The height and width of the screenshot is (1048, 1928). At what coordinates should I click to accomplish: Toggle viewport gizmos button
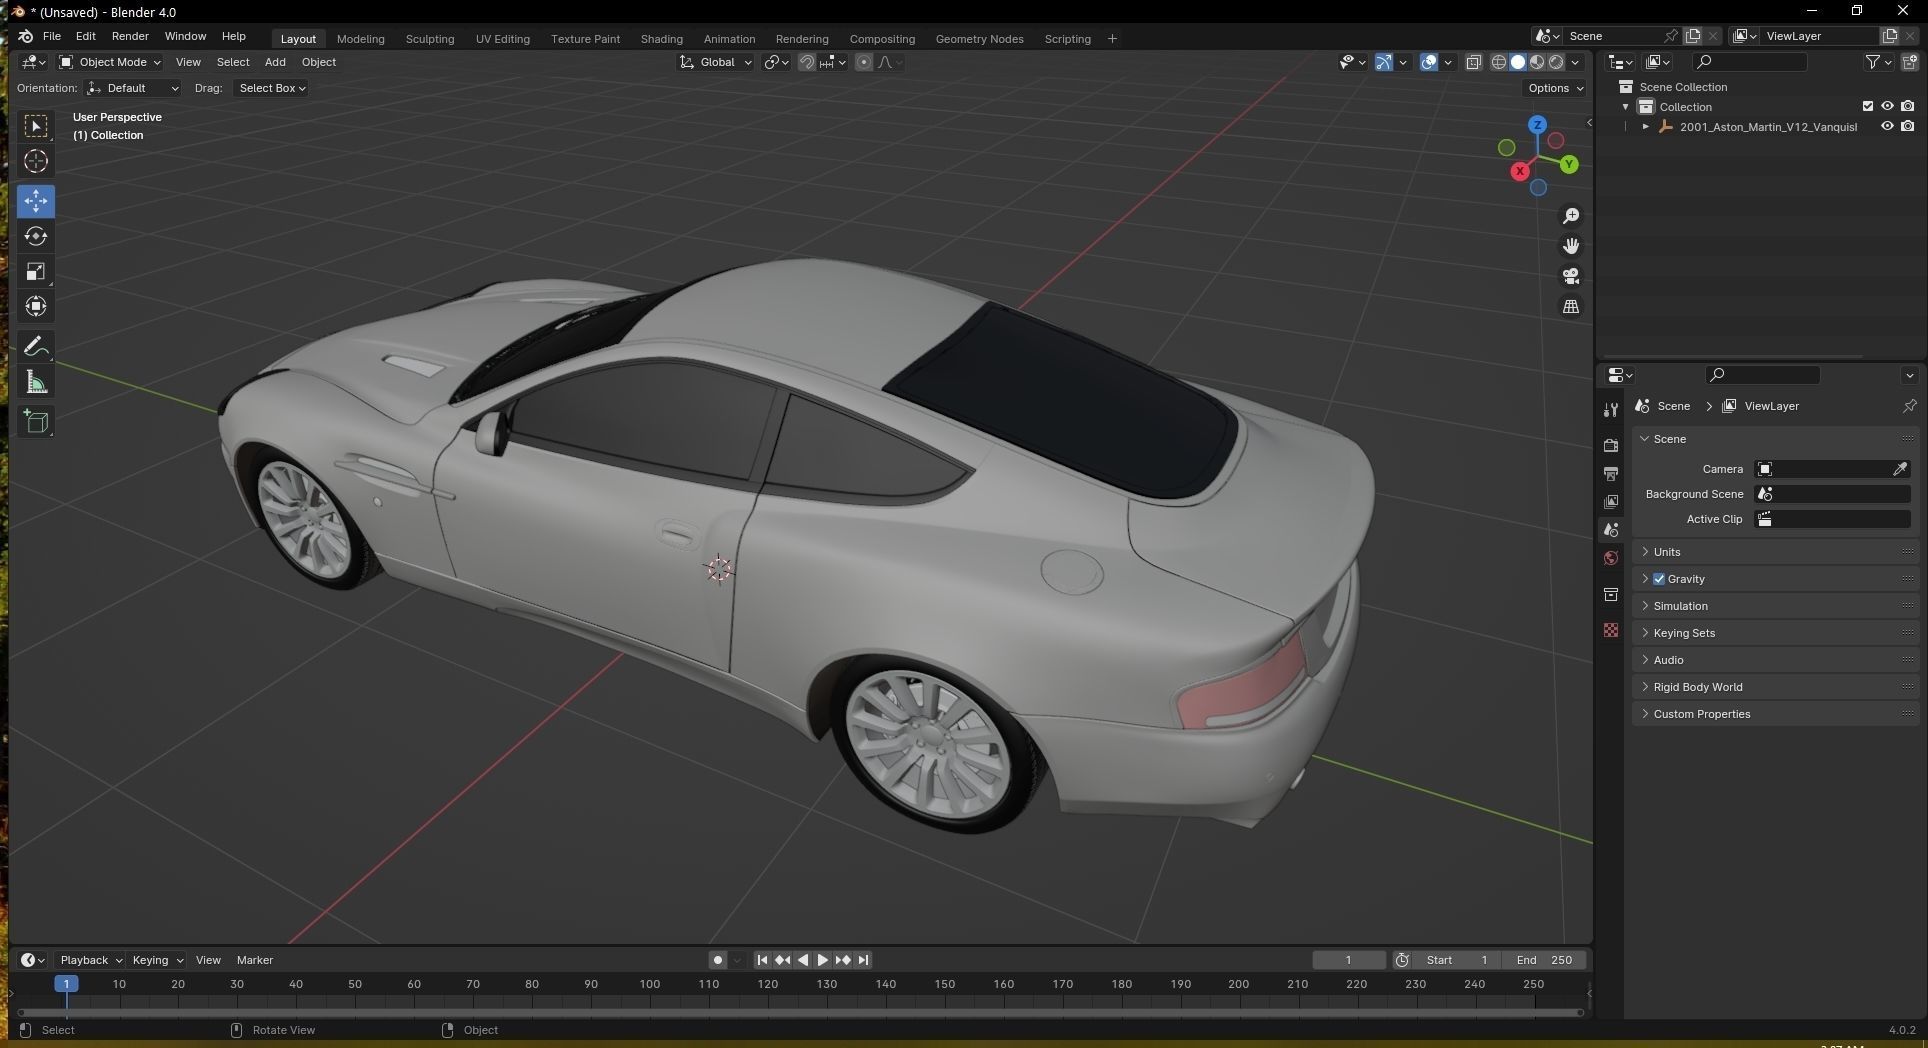pyautogui.click(x=1384, y=62)
